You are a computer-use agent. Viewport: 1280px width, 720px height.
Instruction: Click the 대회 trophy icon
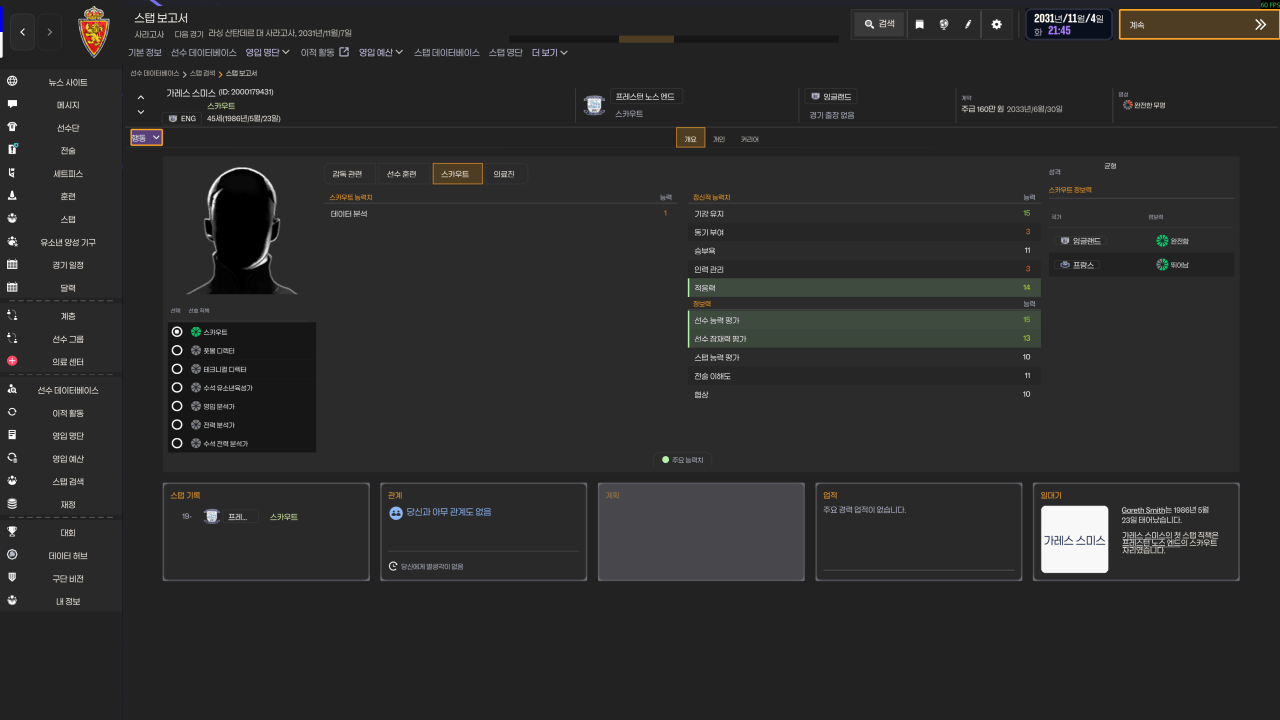pyautogui.click(x=12, y=532)
